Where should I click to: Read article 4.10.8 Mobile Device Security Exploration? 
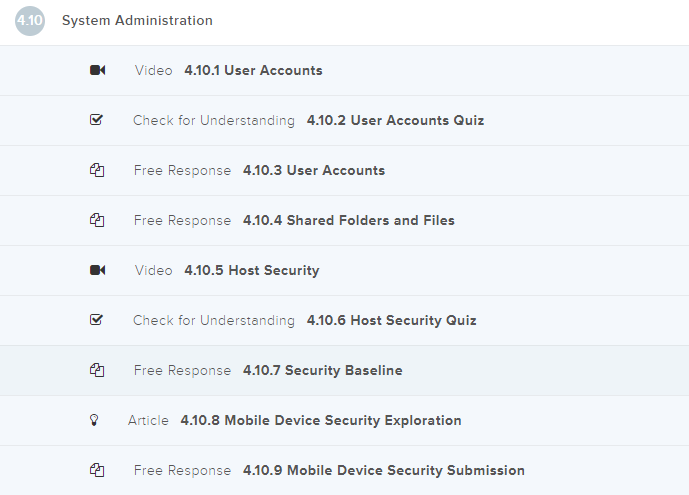click(320, 421)
